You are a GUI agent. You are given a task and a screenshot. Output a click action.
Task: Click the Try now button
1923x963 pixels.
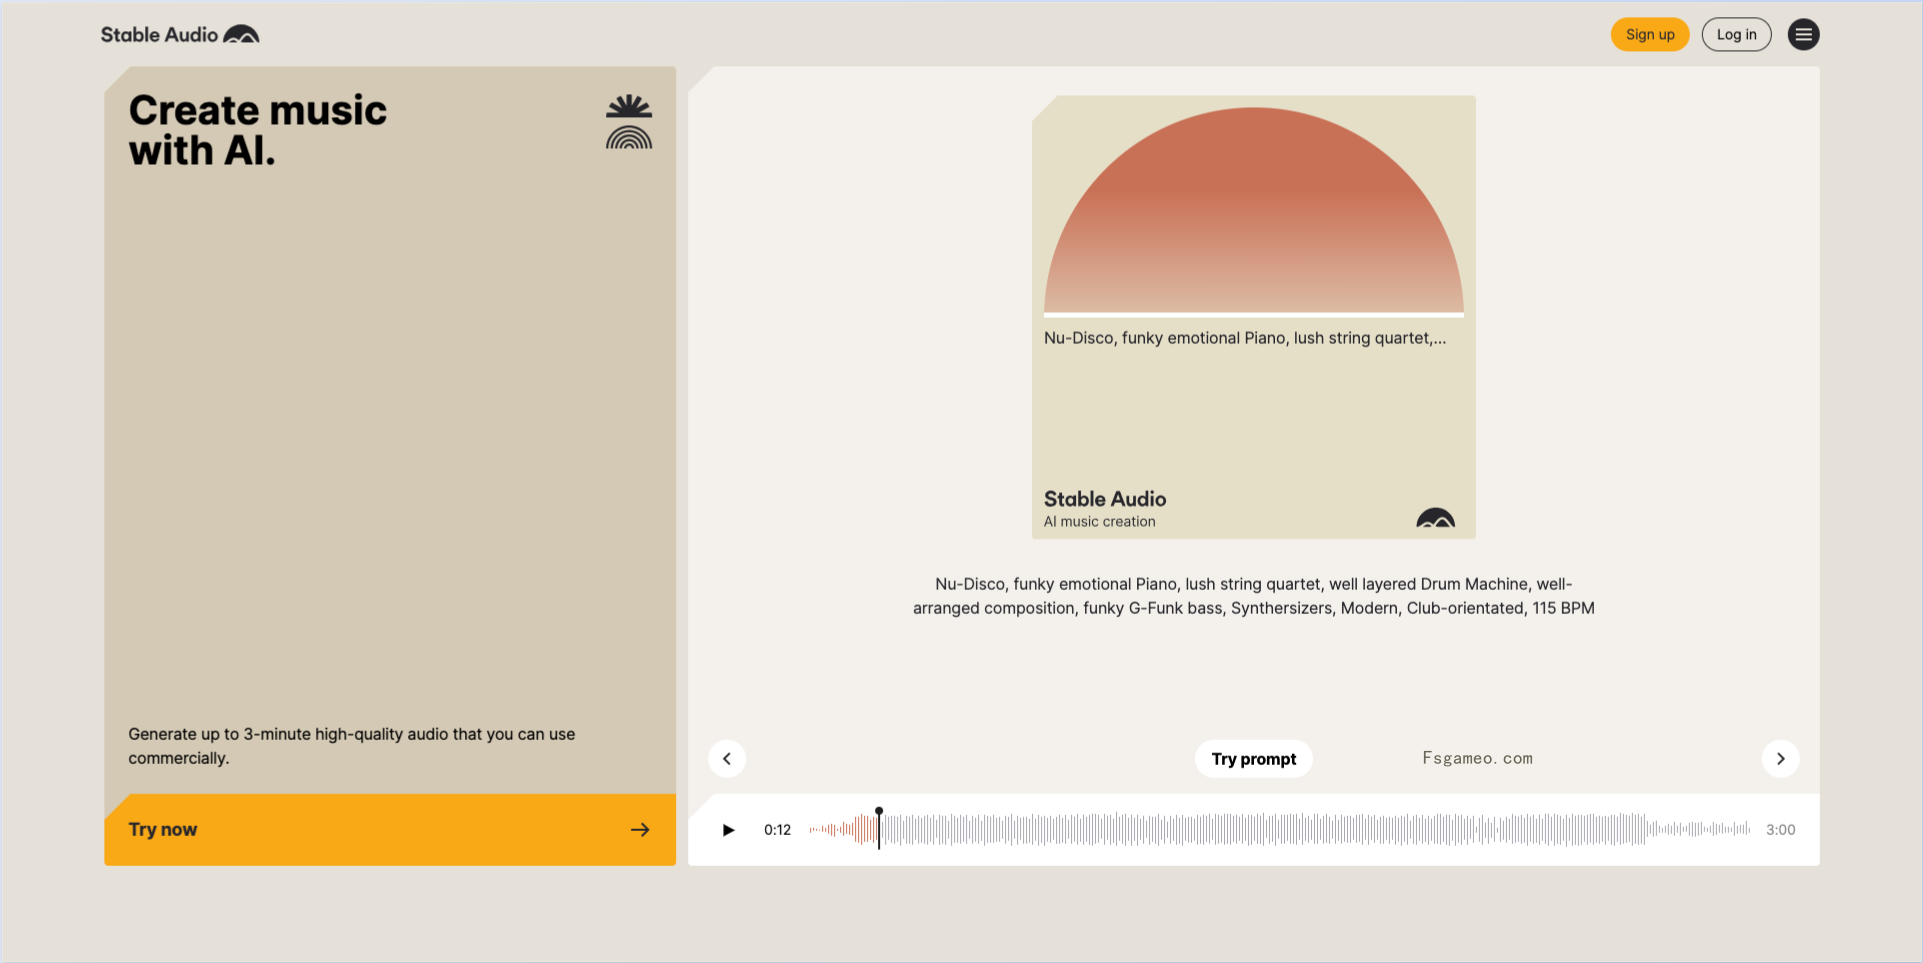pyautogui.click(x=390, y=830)
